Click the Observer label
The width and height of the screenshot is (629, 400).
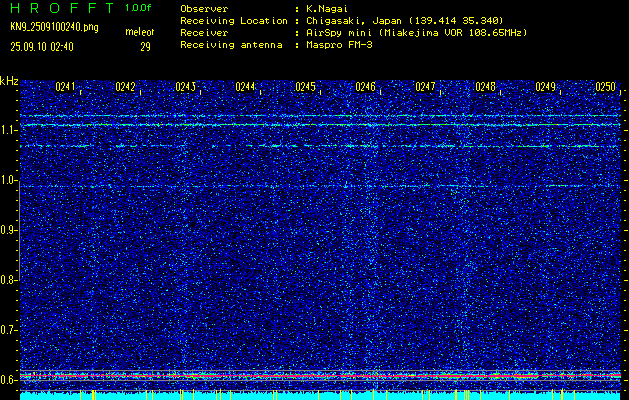(x=204, y=9)
